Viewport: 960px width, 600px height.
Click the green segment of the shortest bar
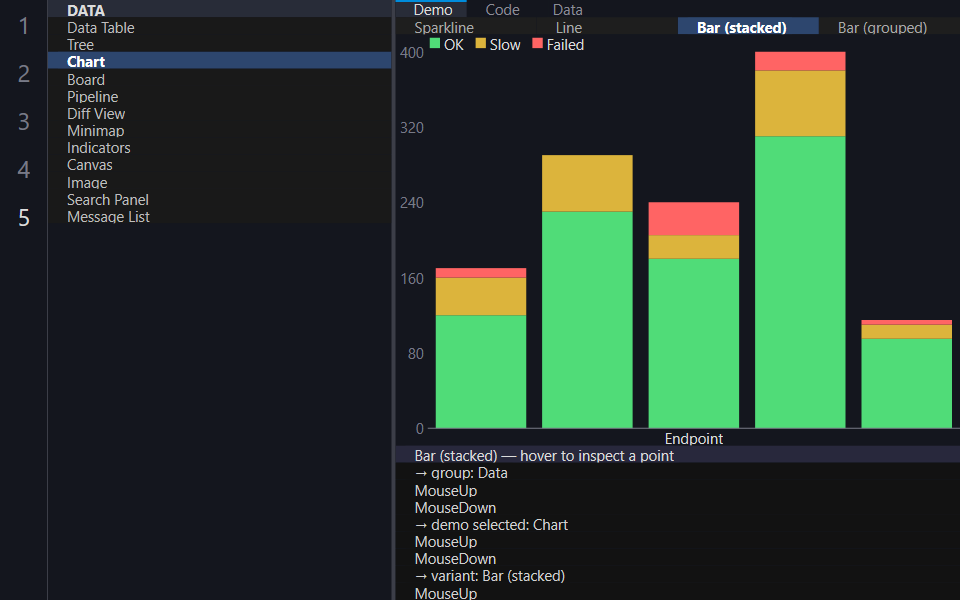click(906, 383)
